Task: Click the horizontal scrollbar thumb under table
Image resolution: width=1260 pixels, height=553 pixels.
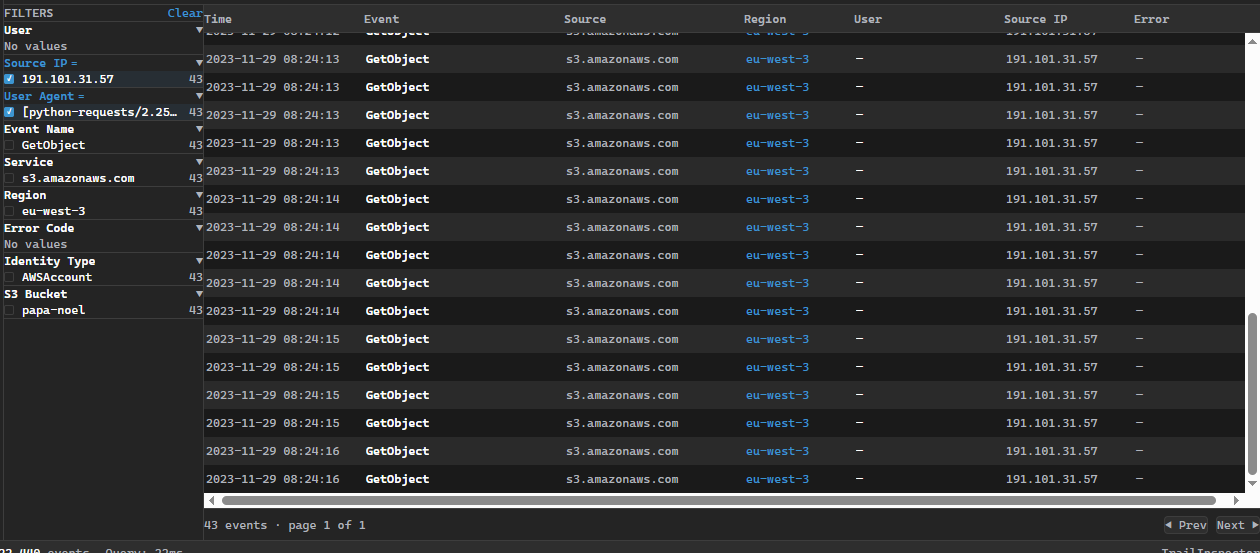Action: tap(719, 500)
